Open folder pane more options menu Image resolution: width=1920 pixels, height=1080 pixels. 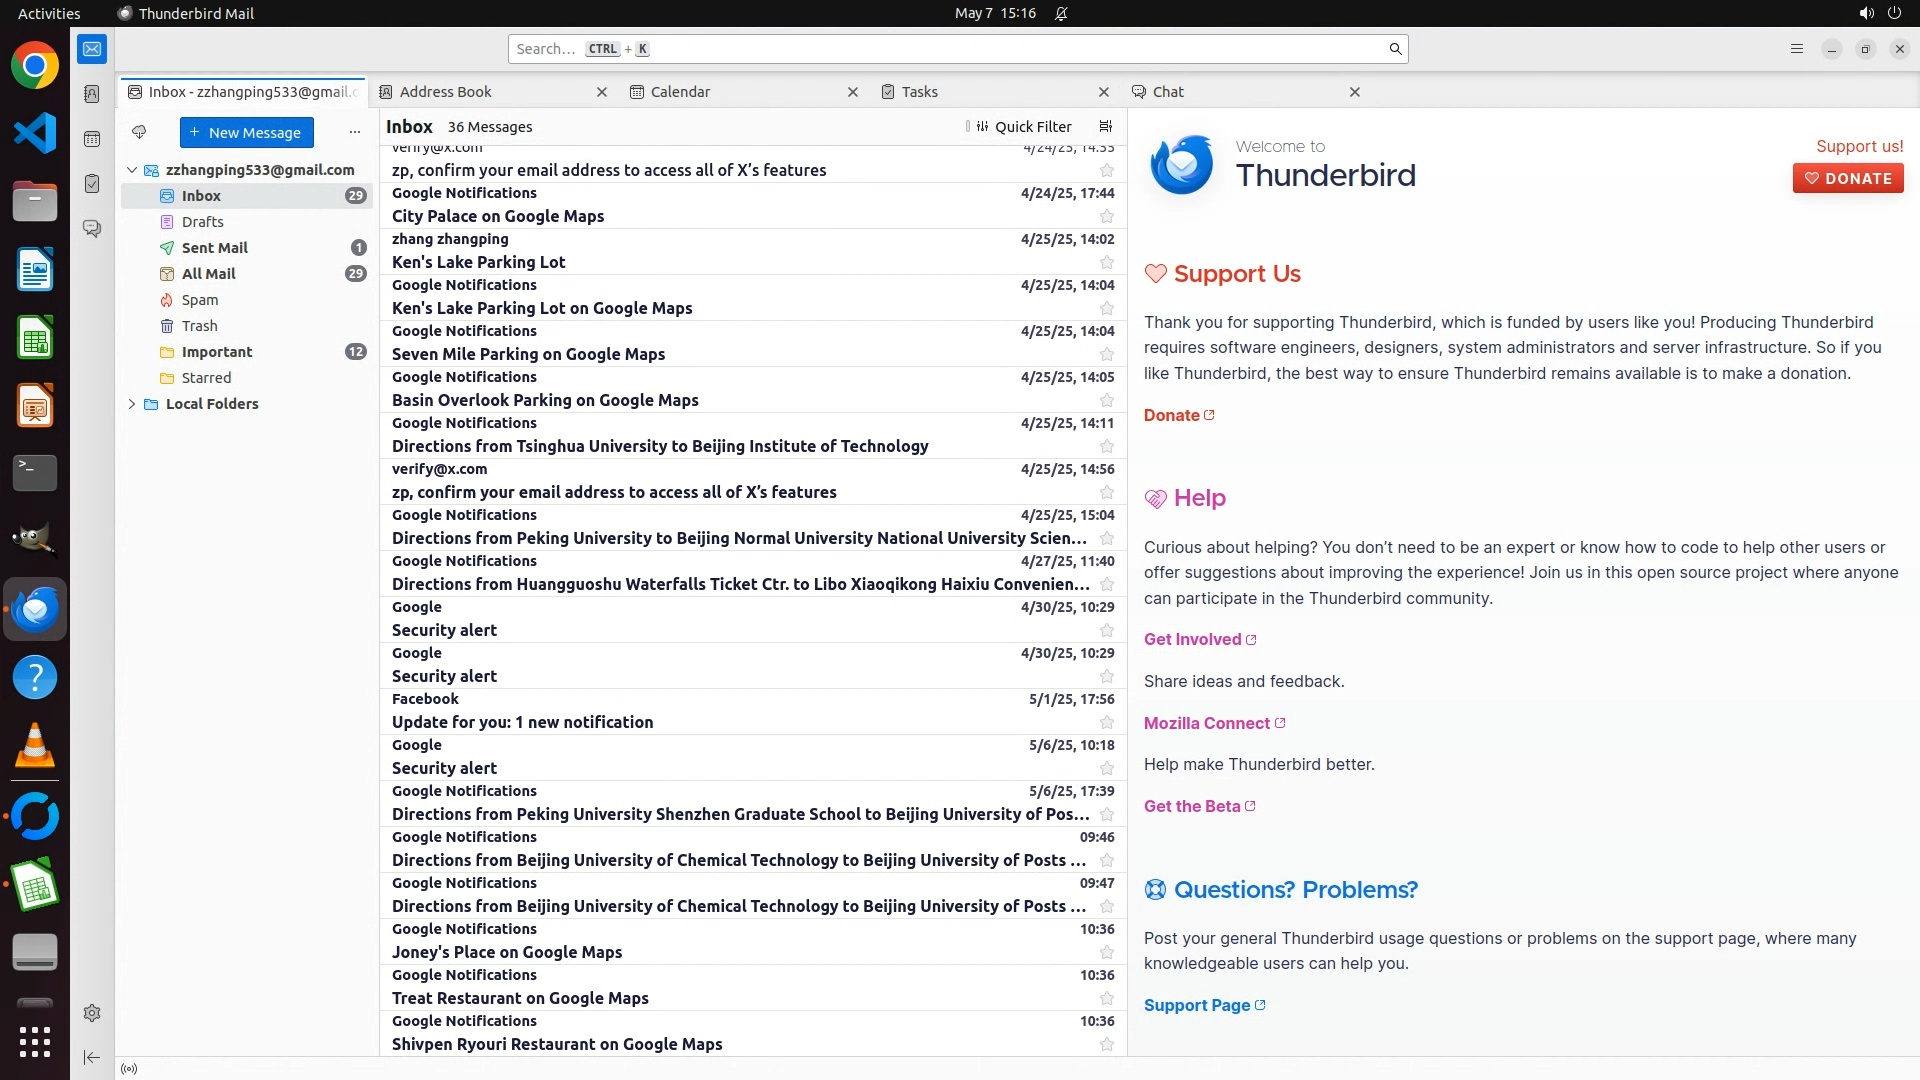(x=354, y=132)
